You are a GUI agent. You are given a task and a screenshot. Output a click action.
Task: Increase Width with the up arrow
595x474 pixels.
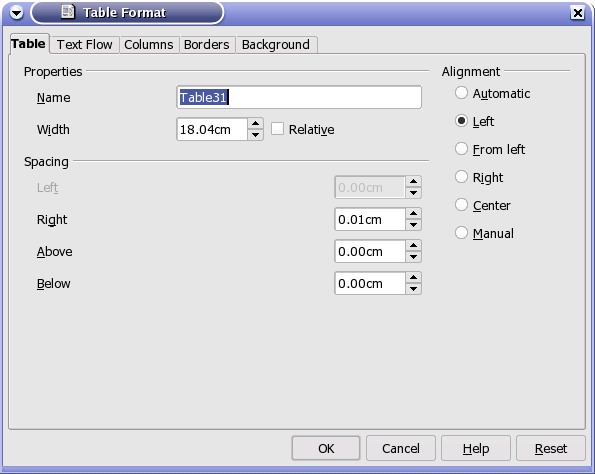point(255,123)
